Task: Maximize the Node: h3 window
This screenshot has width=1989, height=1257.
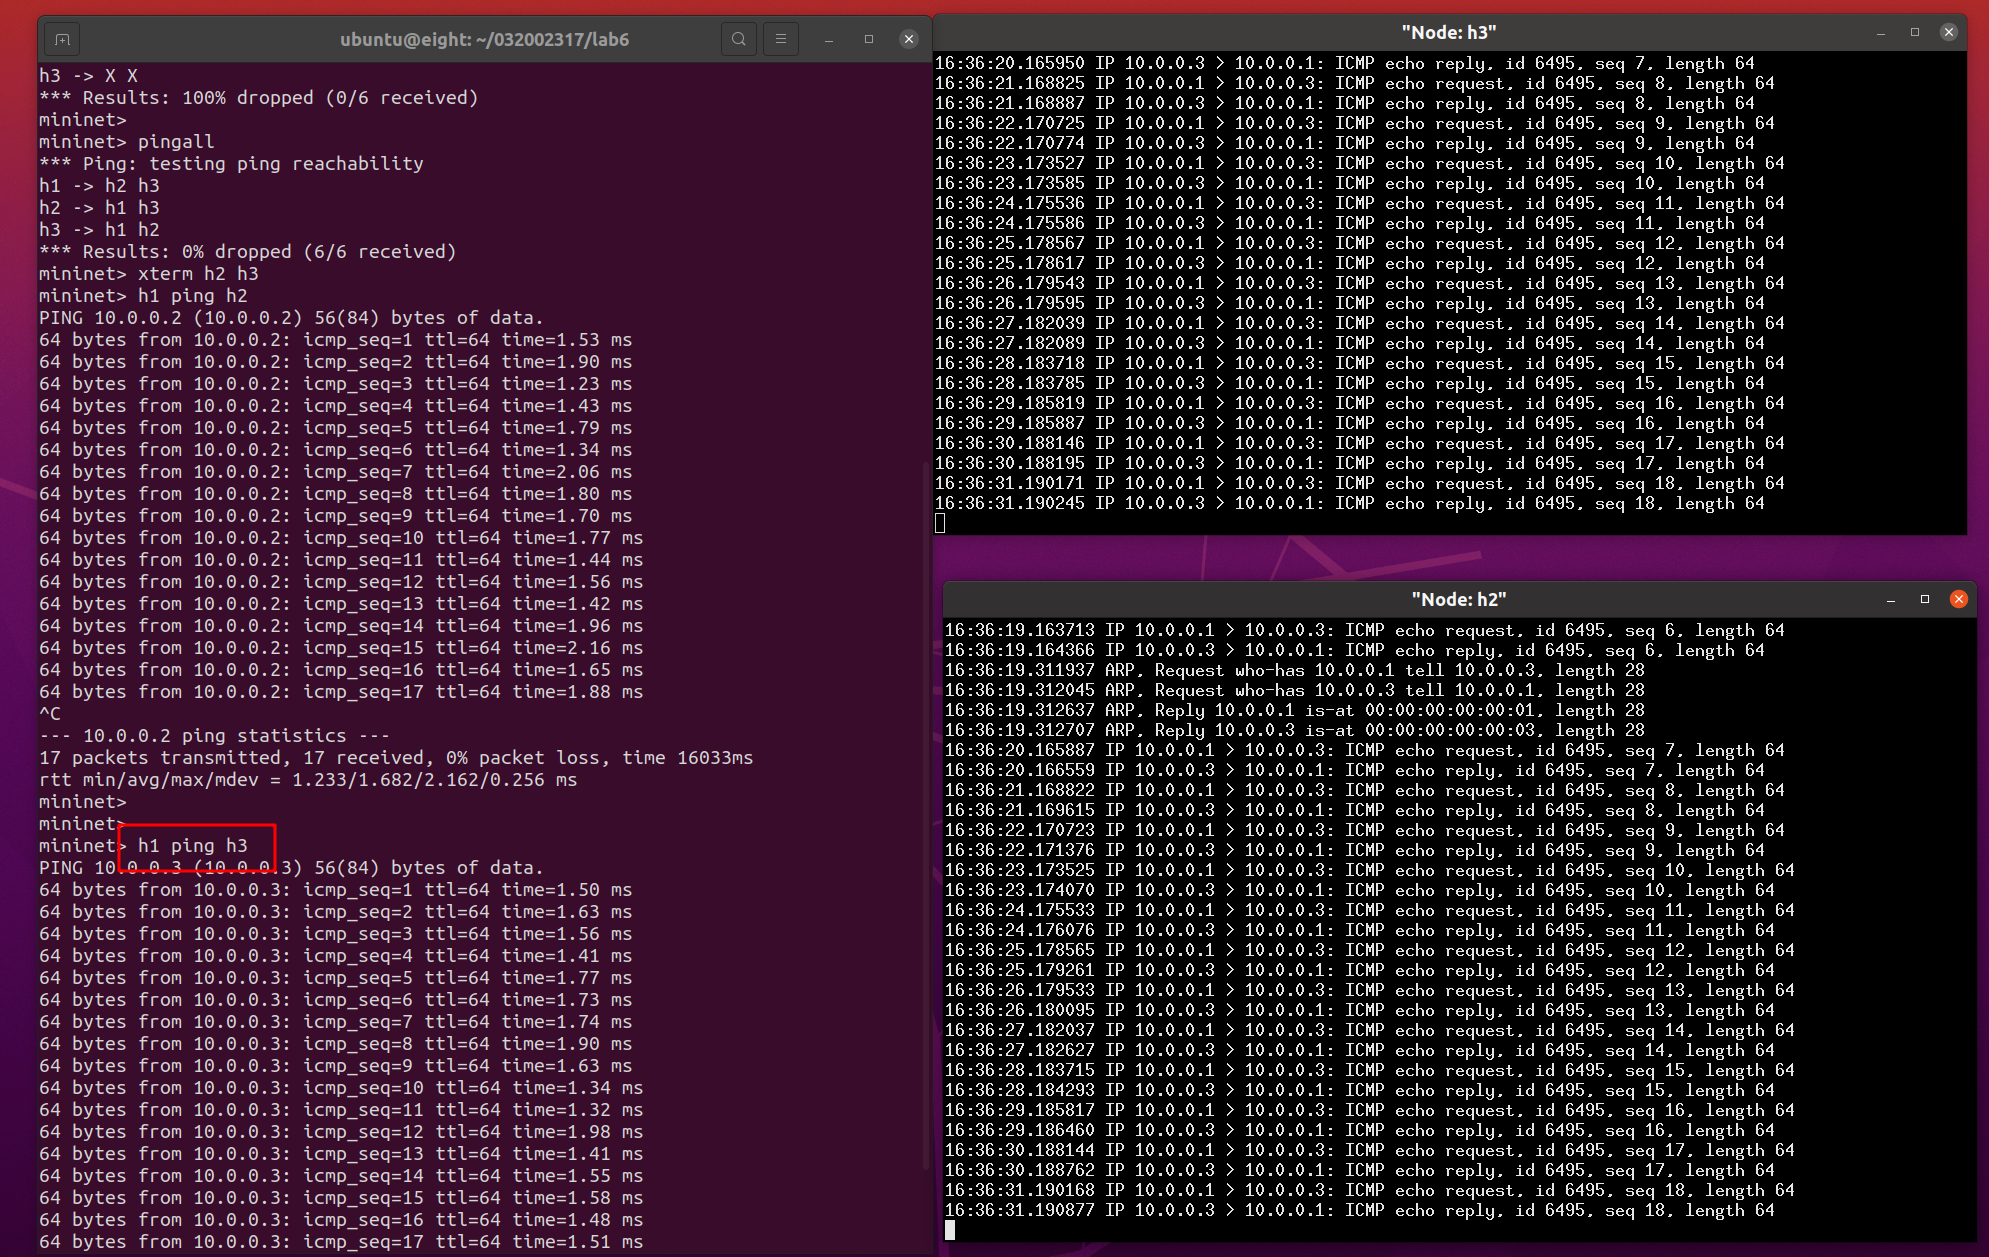Action: tap(1915, 32)
